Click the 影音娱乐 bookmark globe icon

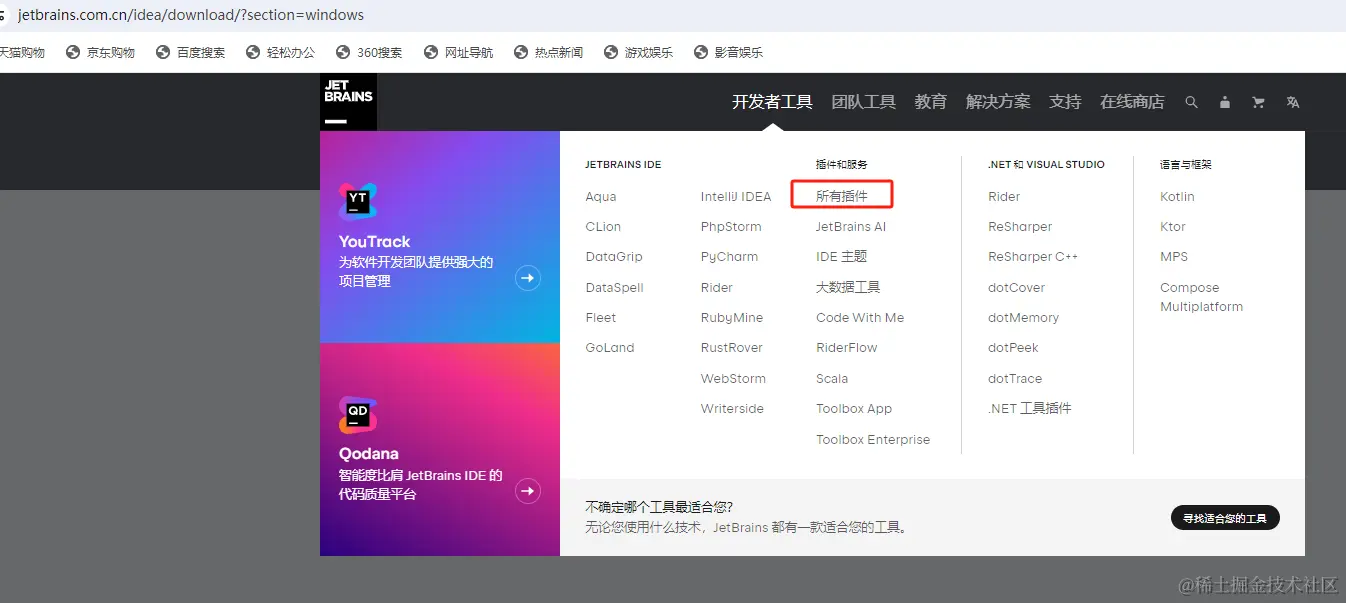[x=701, y=52]
